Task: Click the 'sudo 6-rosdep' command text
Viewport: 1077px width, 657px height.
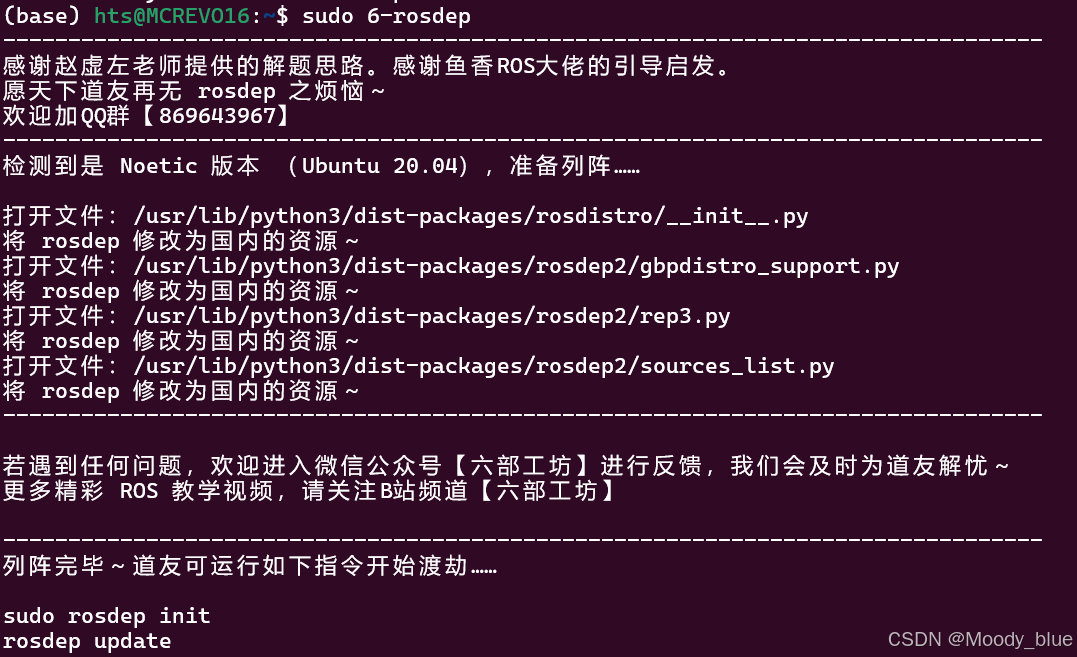Action: [386, 16]
